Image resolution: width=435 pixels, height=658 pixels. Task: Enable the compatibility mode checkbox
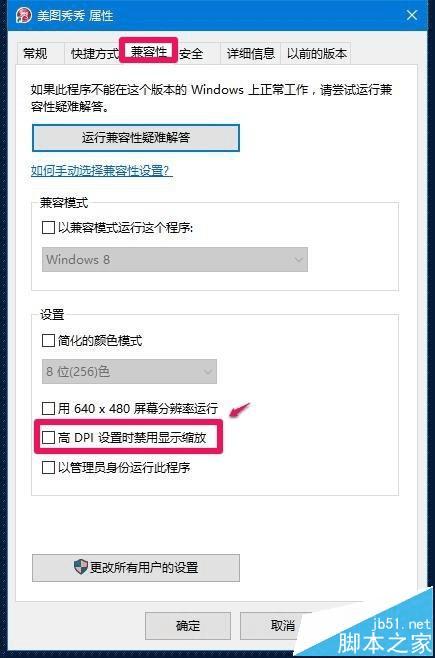tap(48, 227)
